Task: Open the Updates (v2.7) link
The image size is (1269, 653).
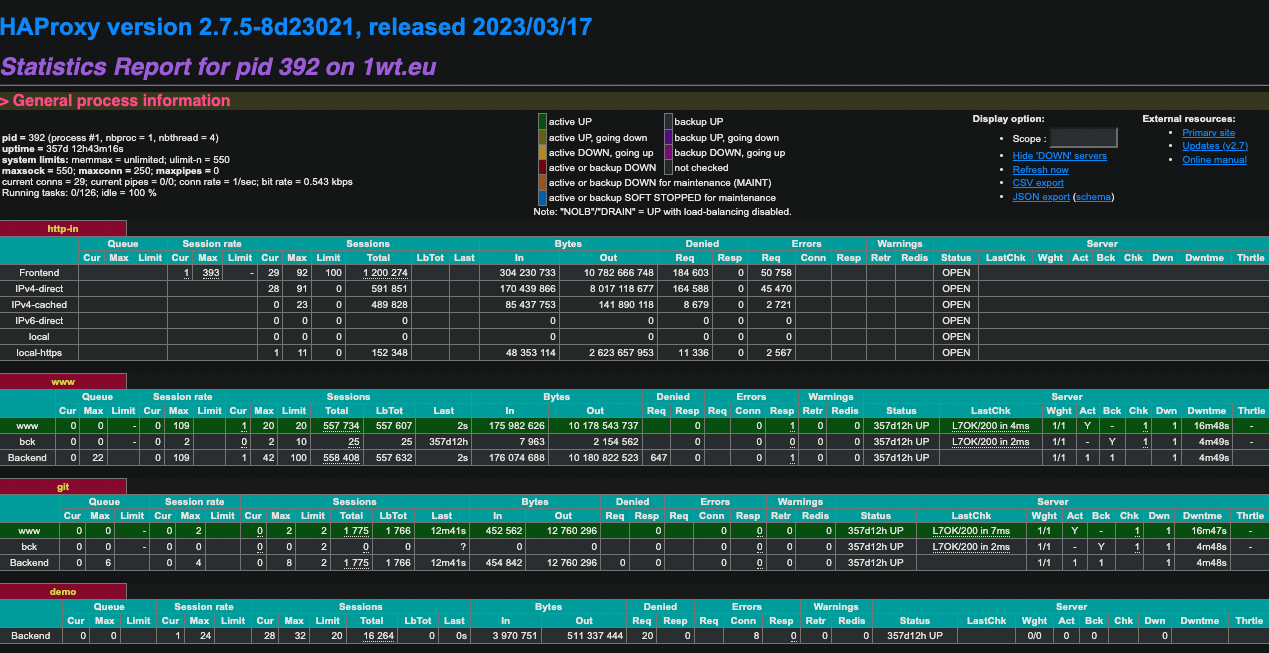Action: click(1215, 146)
